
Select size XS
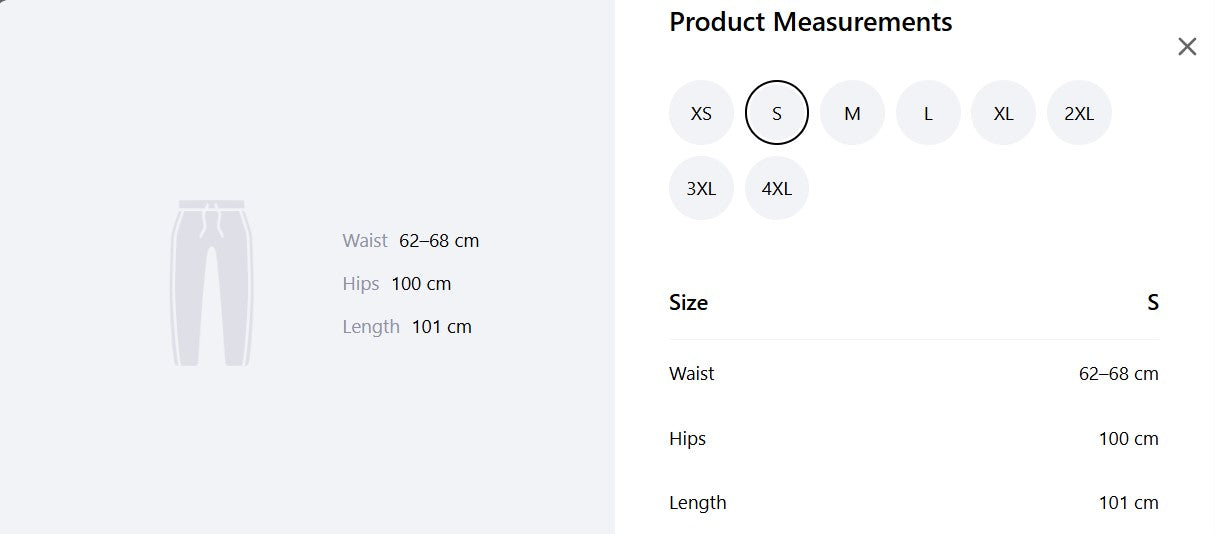(x=701, y=113)
